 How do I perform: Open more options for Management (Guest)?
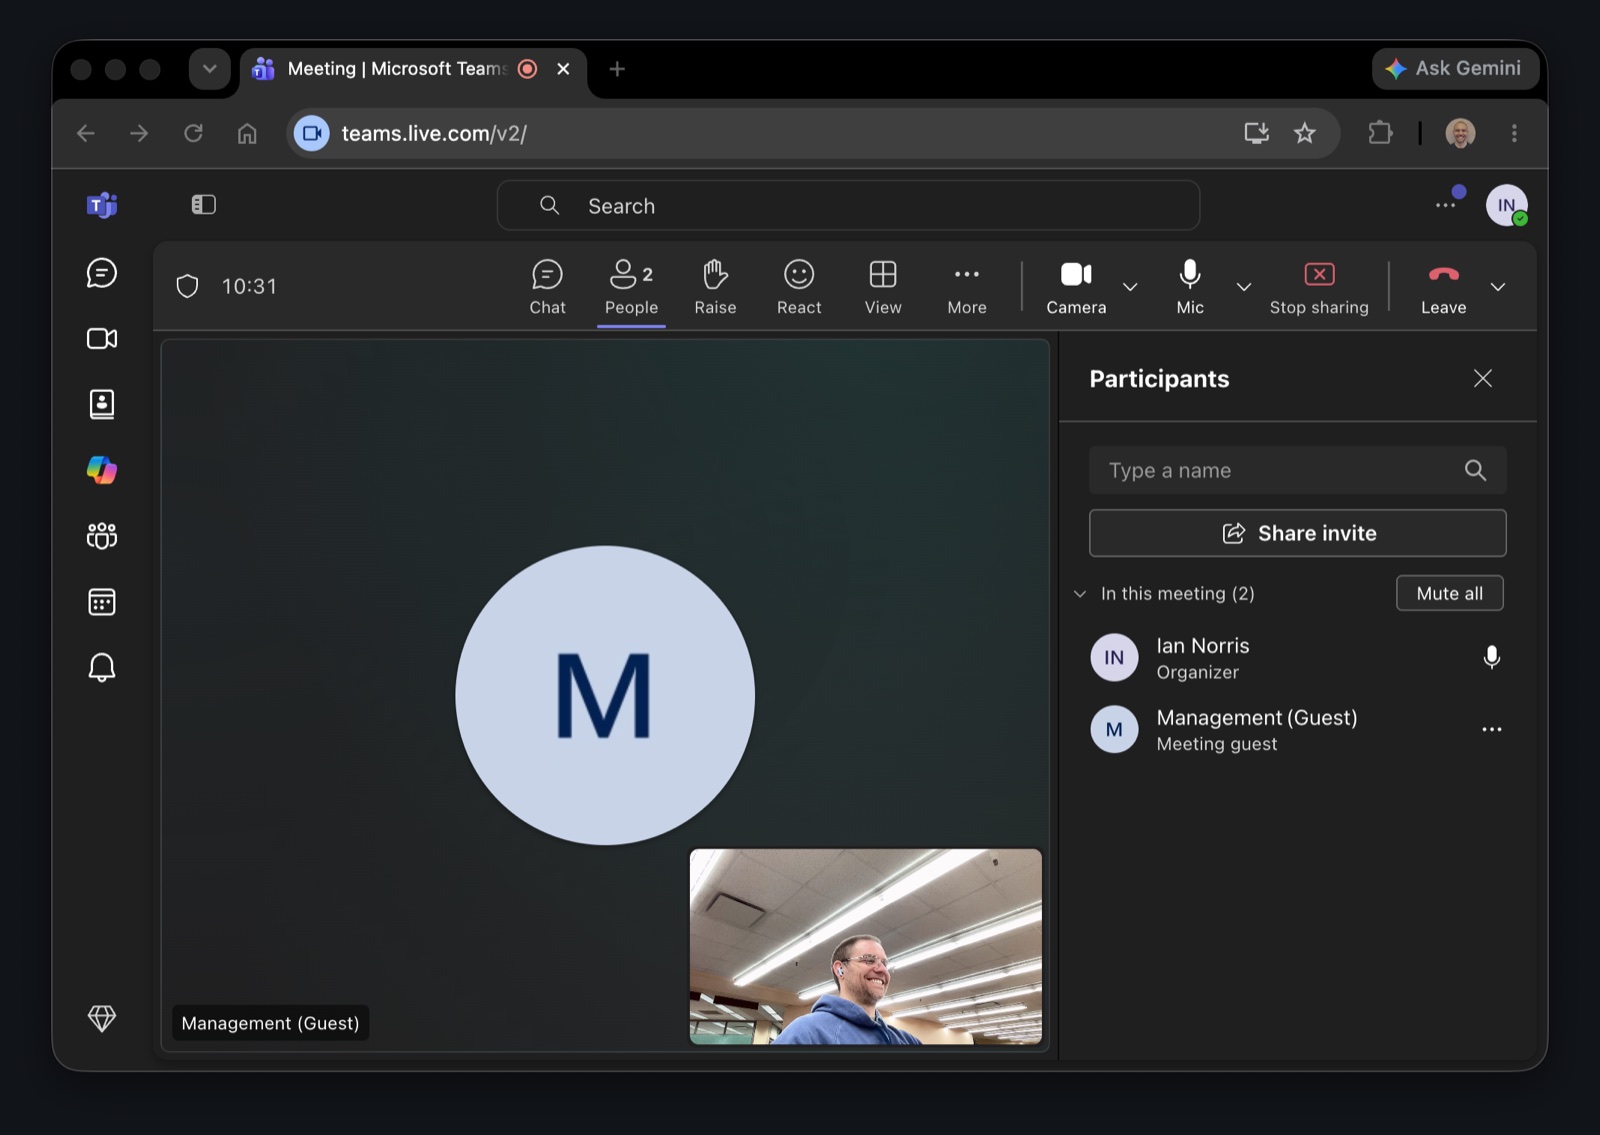[1491, 730]
